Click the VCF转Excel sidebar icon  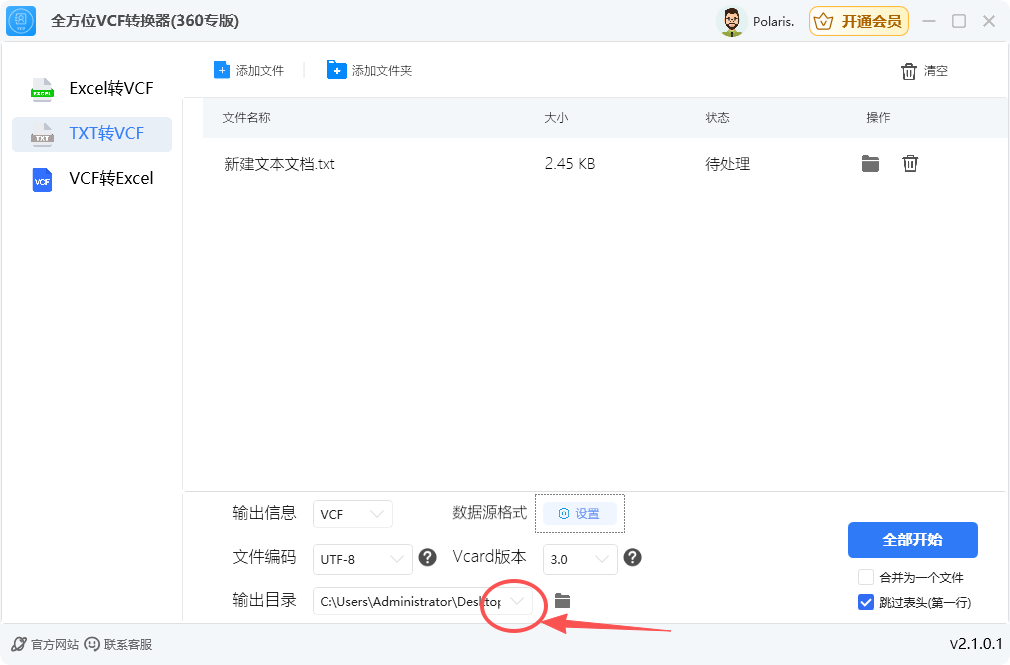point(41,179)
